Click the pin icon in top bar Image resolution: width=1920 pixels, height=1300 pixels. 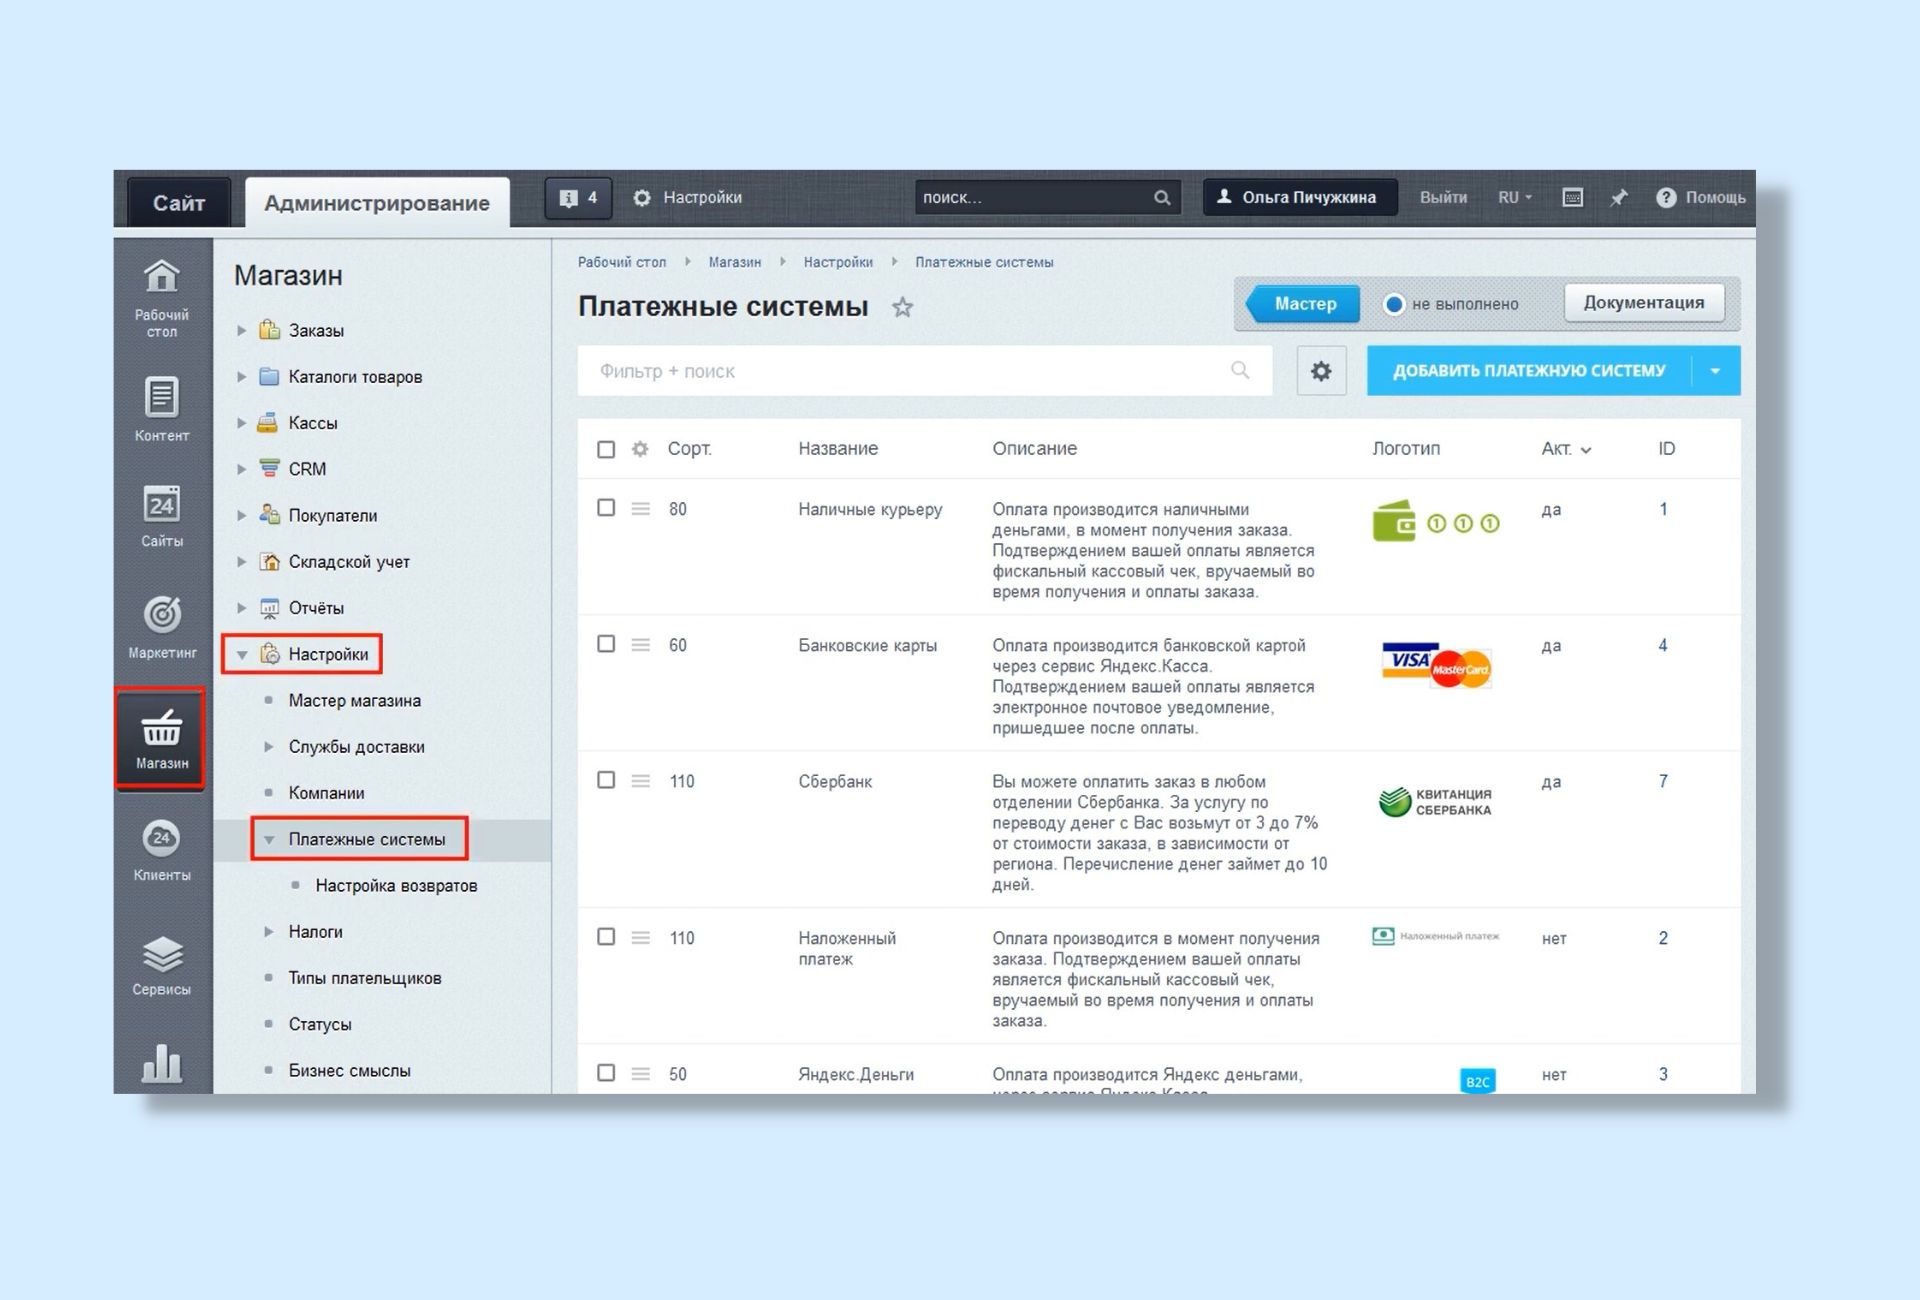1618,198
